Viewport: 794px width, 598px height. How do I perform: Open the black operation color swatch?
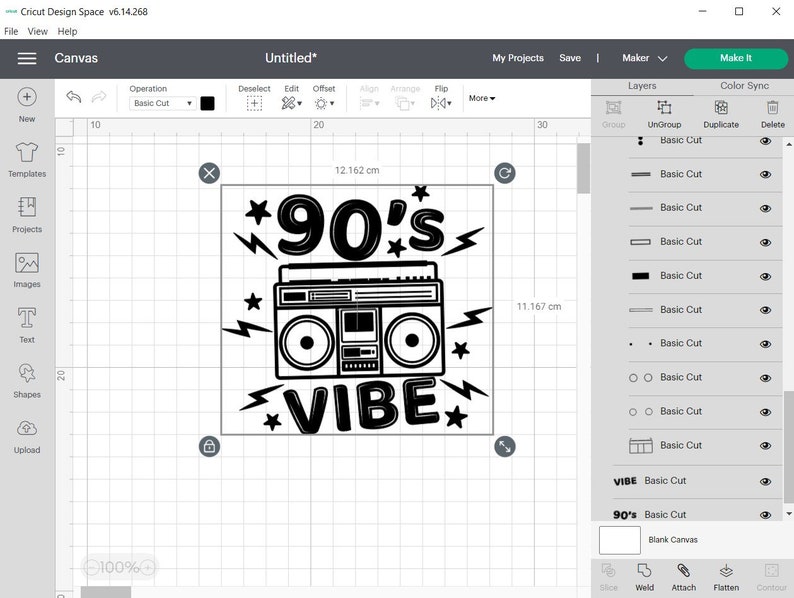[x=208, y=103]
